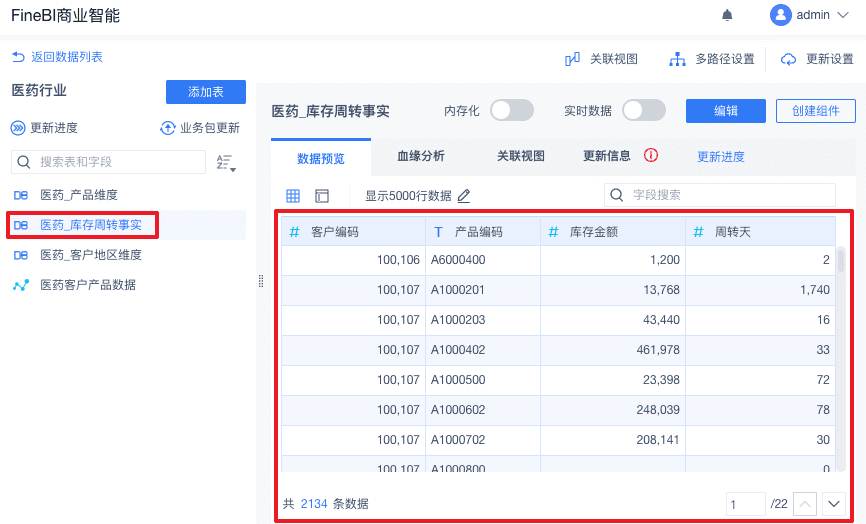This screenshot has height=524, width=866.
Task: Start 业务包更新 package update
Action: coord(210,128)
